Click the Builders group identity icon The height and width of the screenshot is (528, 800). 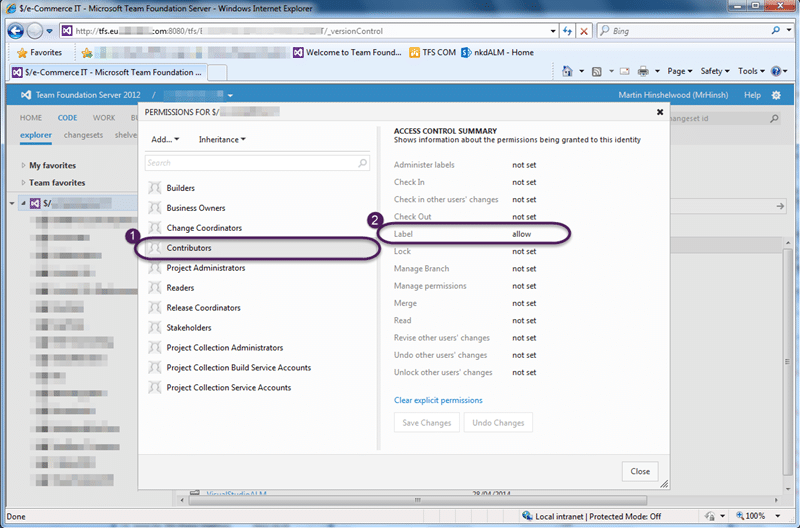tap(155, 188)
